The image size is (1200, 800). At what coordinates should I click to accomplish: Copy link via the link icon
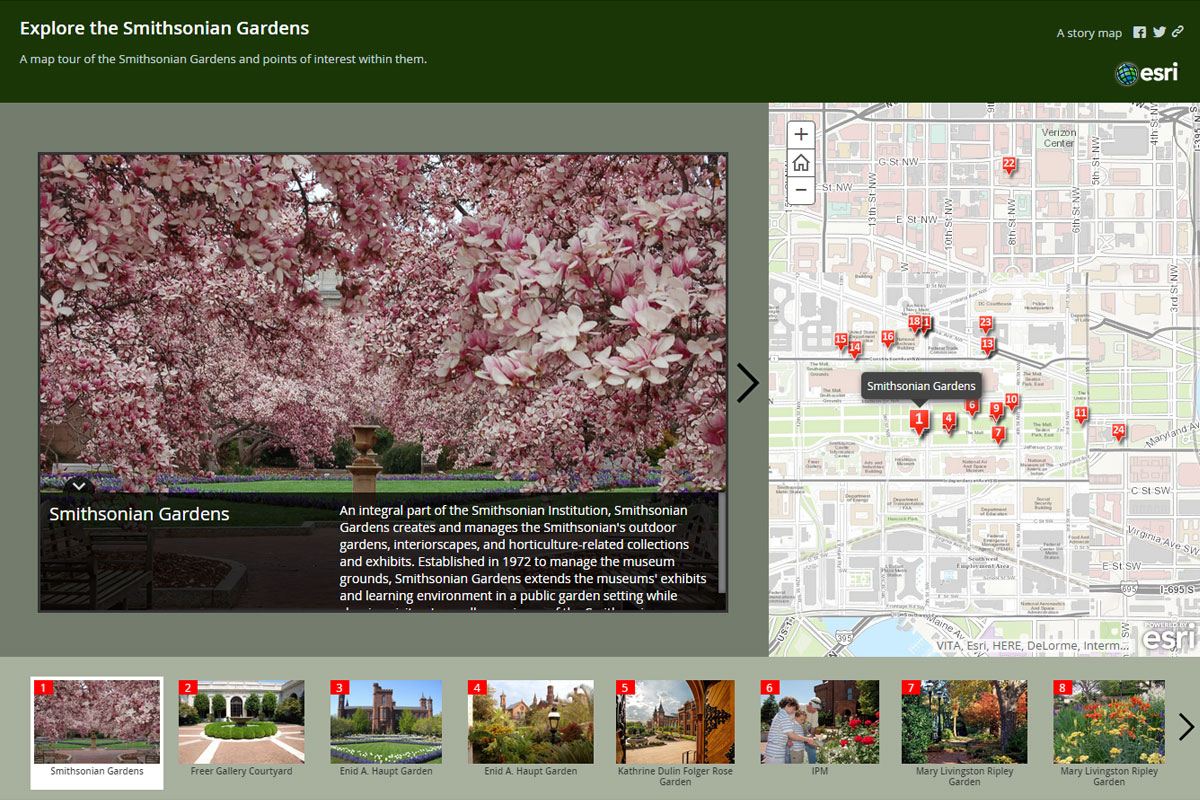coord(1178,32)
